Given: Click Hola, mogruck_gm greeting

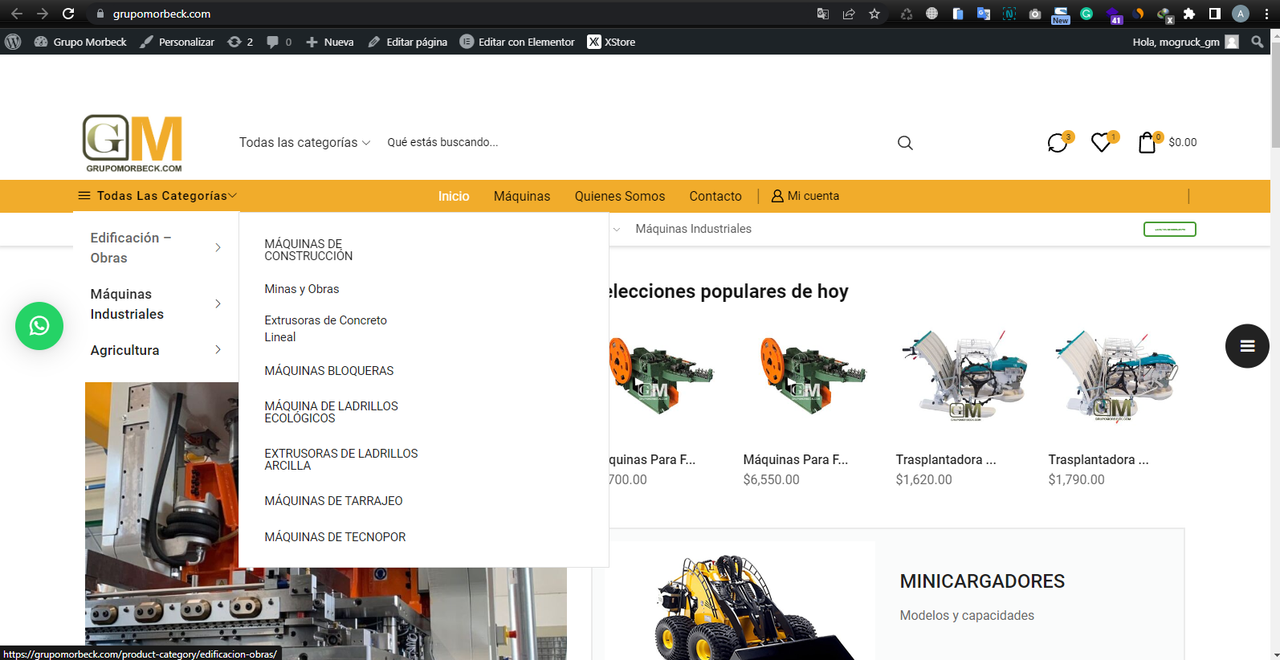Looking at the screenshot, I should [1176, 42].
